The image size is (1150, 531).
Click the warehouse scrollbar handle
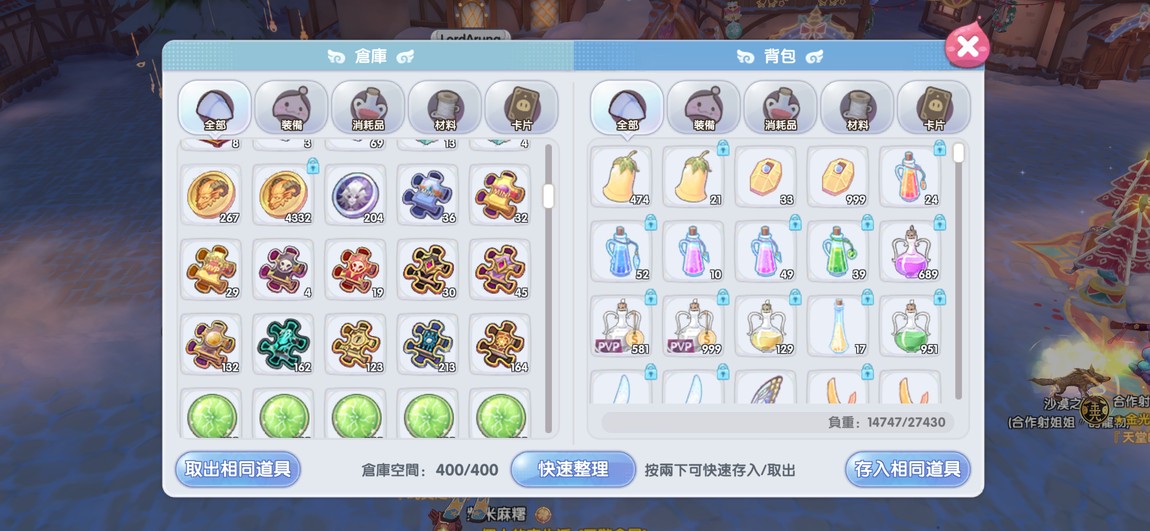548,196
